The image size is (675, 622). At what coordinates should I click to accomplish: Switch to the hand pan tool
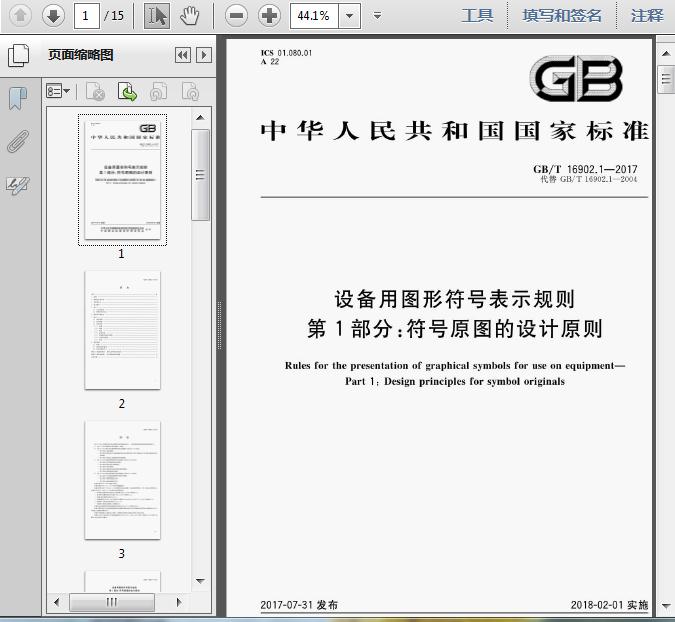tap(189, 16)
